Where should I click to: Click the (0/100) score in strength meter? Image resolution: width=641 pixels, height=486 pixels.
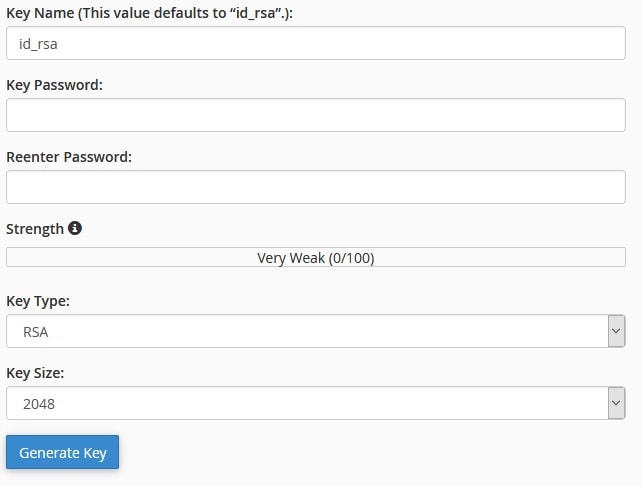coord(352,258)
